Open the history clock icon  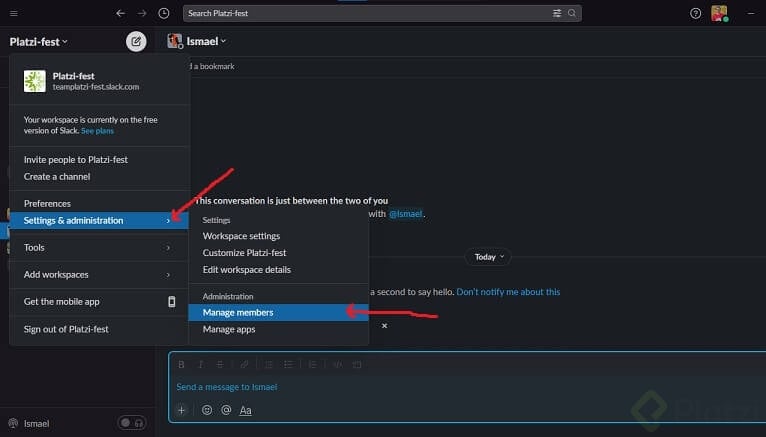click(x=164, y=13)
